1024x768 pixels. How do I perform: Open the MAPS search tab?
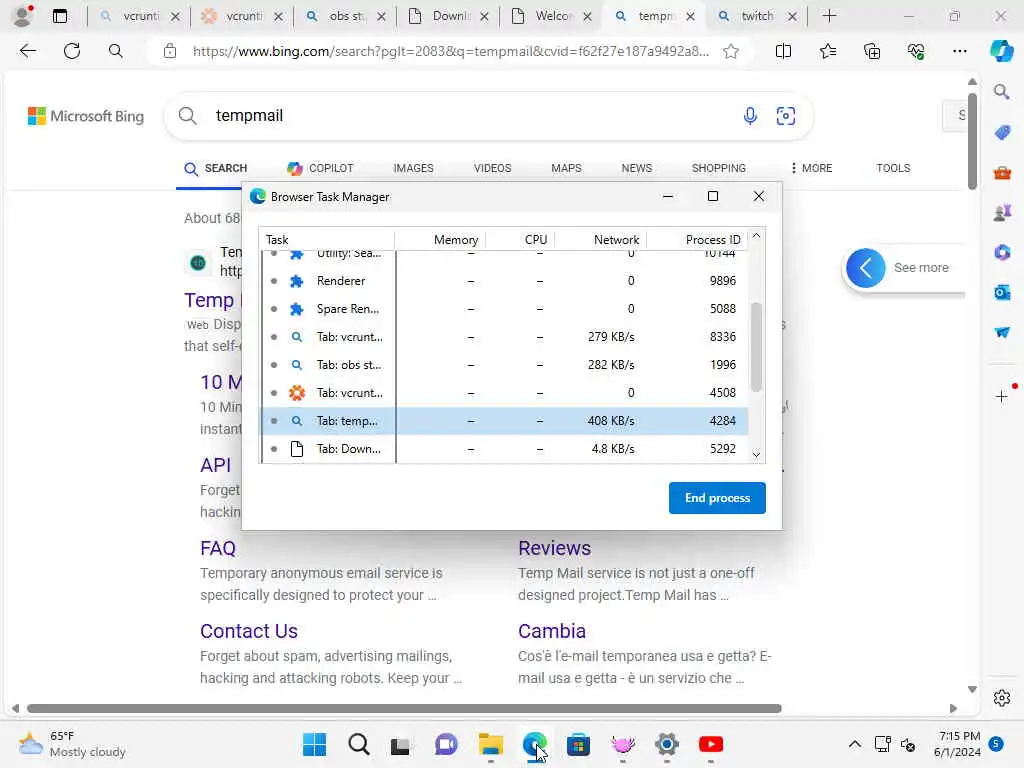pos(566,168)
